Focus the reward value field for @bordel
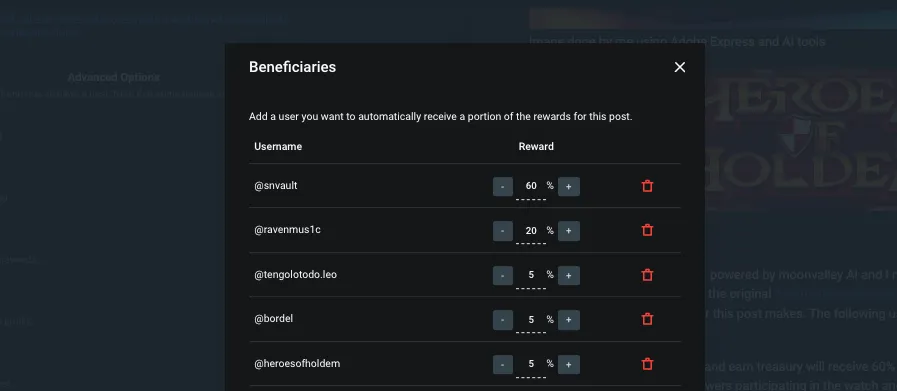The width and height of the screenshot is (897, 391). 531,320
